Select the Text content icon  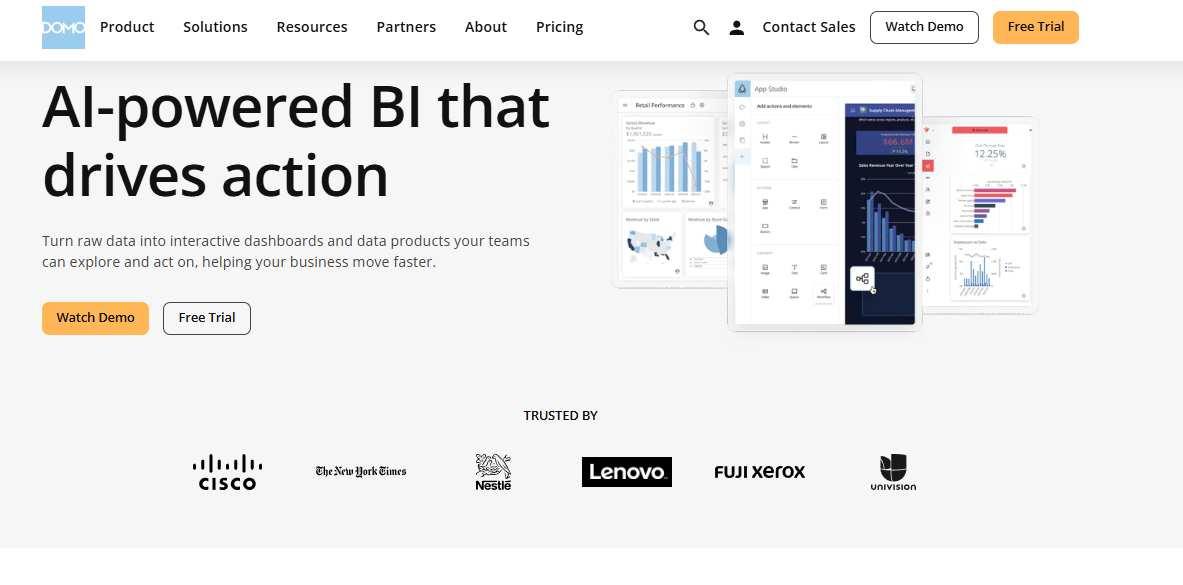pos(794,267)
